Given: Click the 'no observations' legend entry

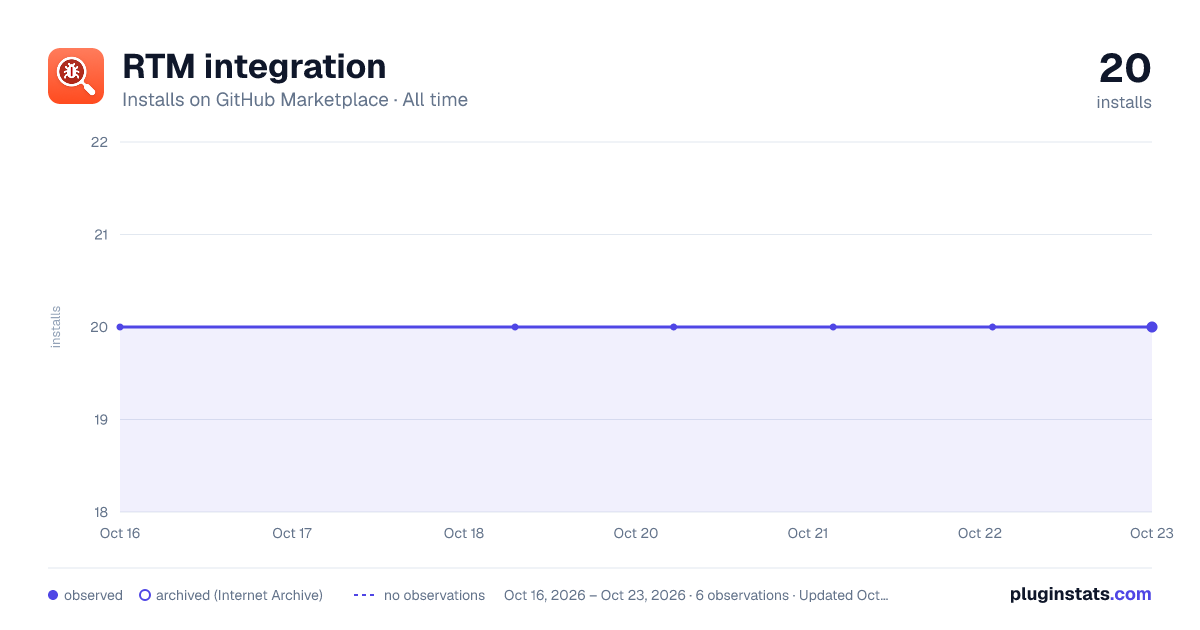Looking at the screenshot, I should 419,595.
